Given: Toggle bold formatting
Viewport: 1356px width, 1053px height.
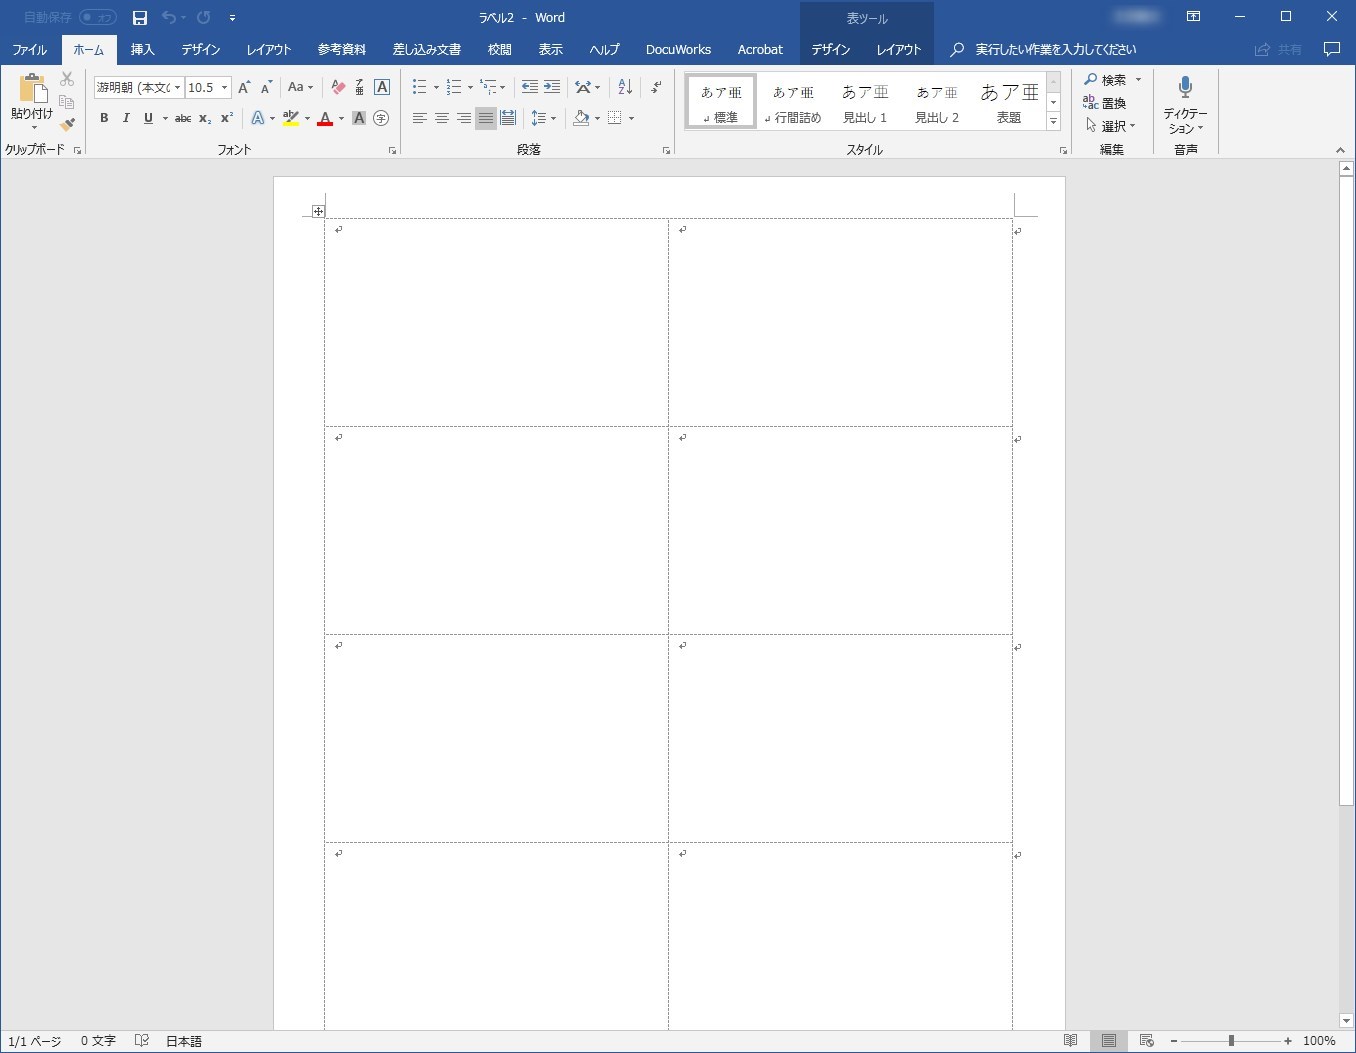Looking at the screenshot, I should click(x=104, y=118).
